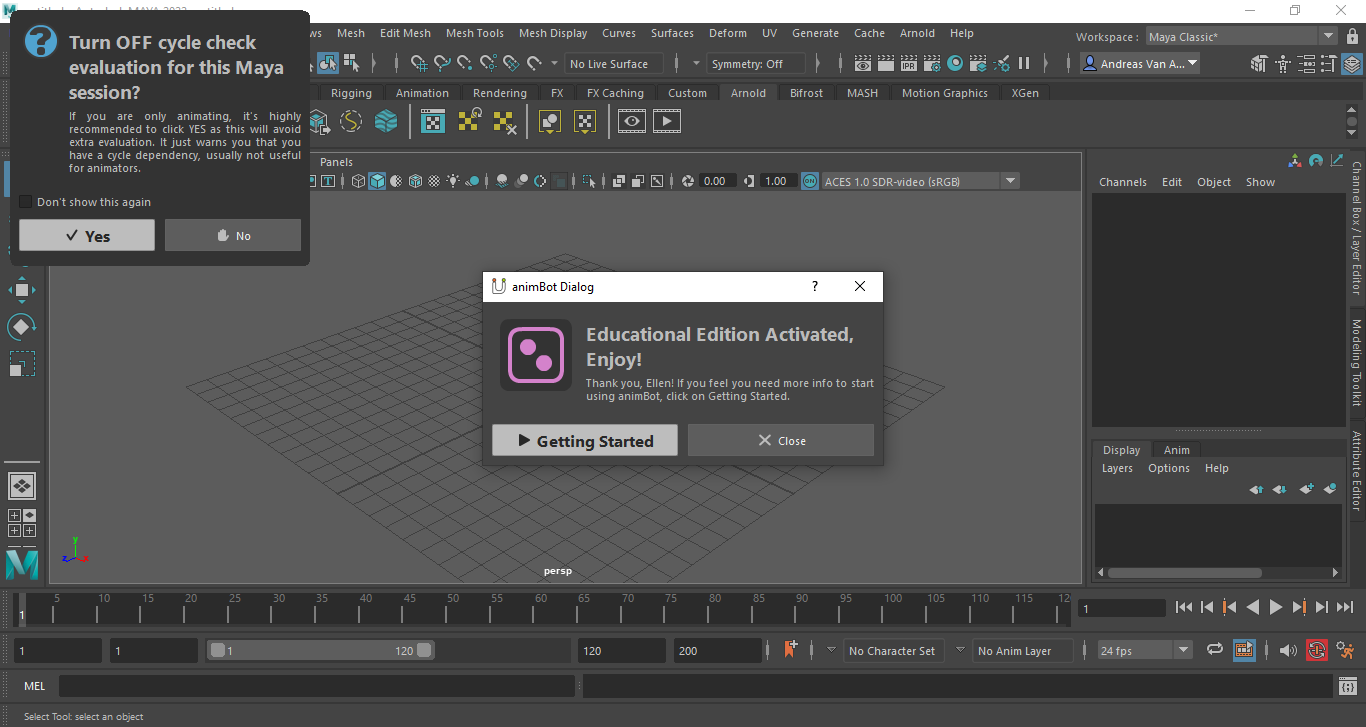
Task: Open the Mesh Tools menu
Action: [475, 33]
